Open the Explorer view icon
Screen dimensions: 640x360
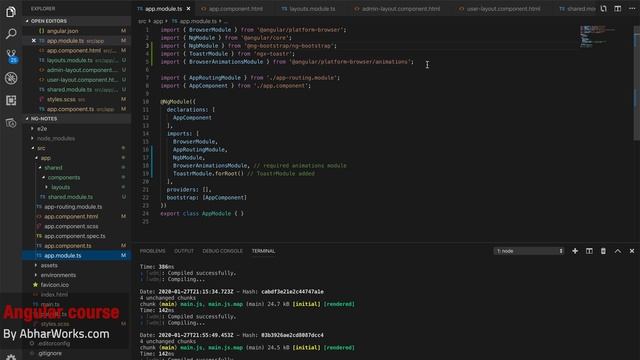click(11, 12)
